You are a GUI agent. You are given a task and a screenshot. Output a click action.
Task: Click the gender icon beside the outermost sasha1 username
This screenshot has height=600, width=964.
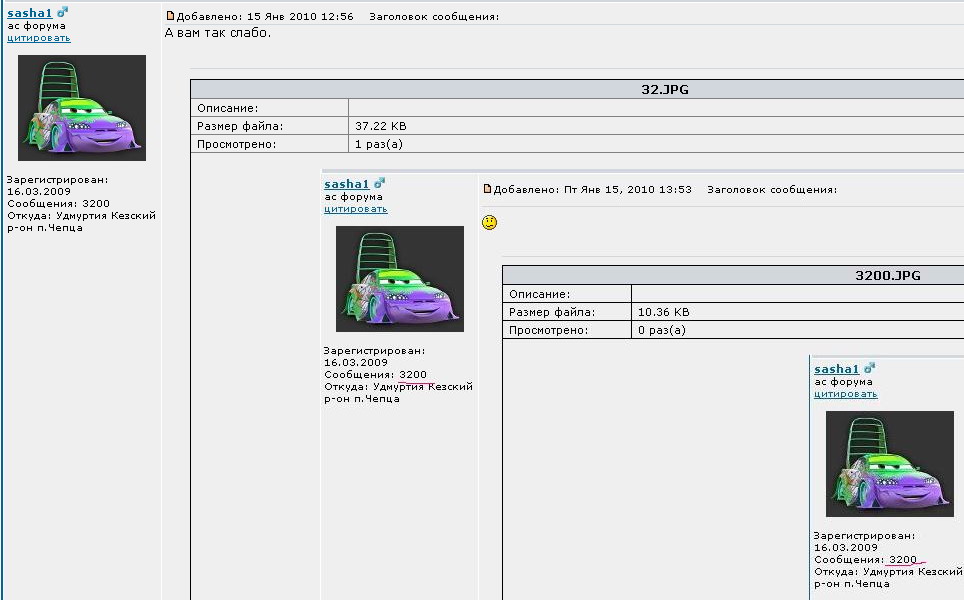pos(63,13)
